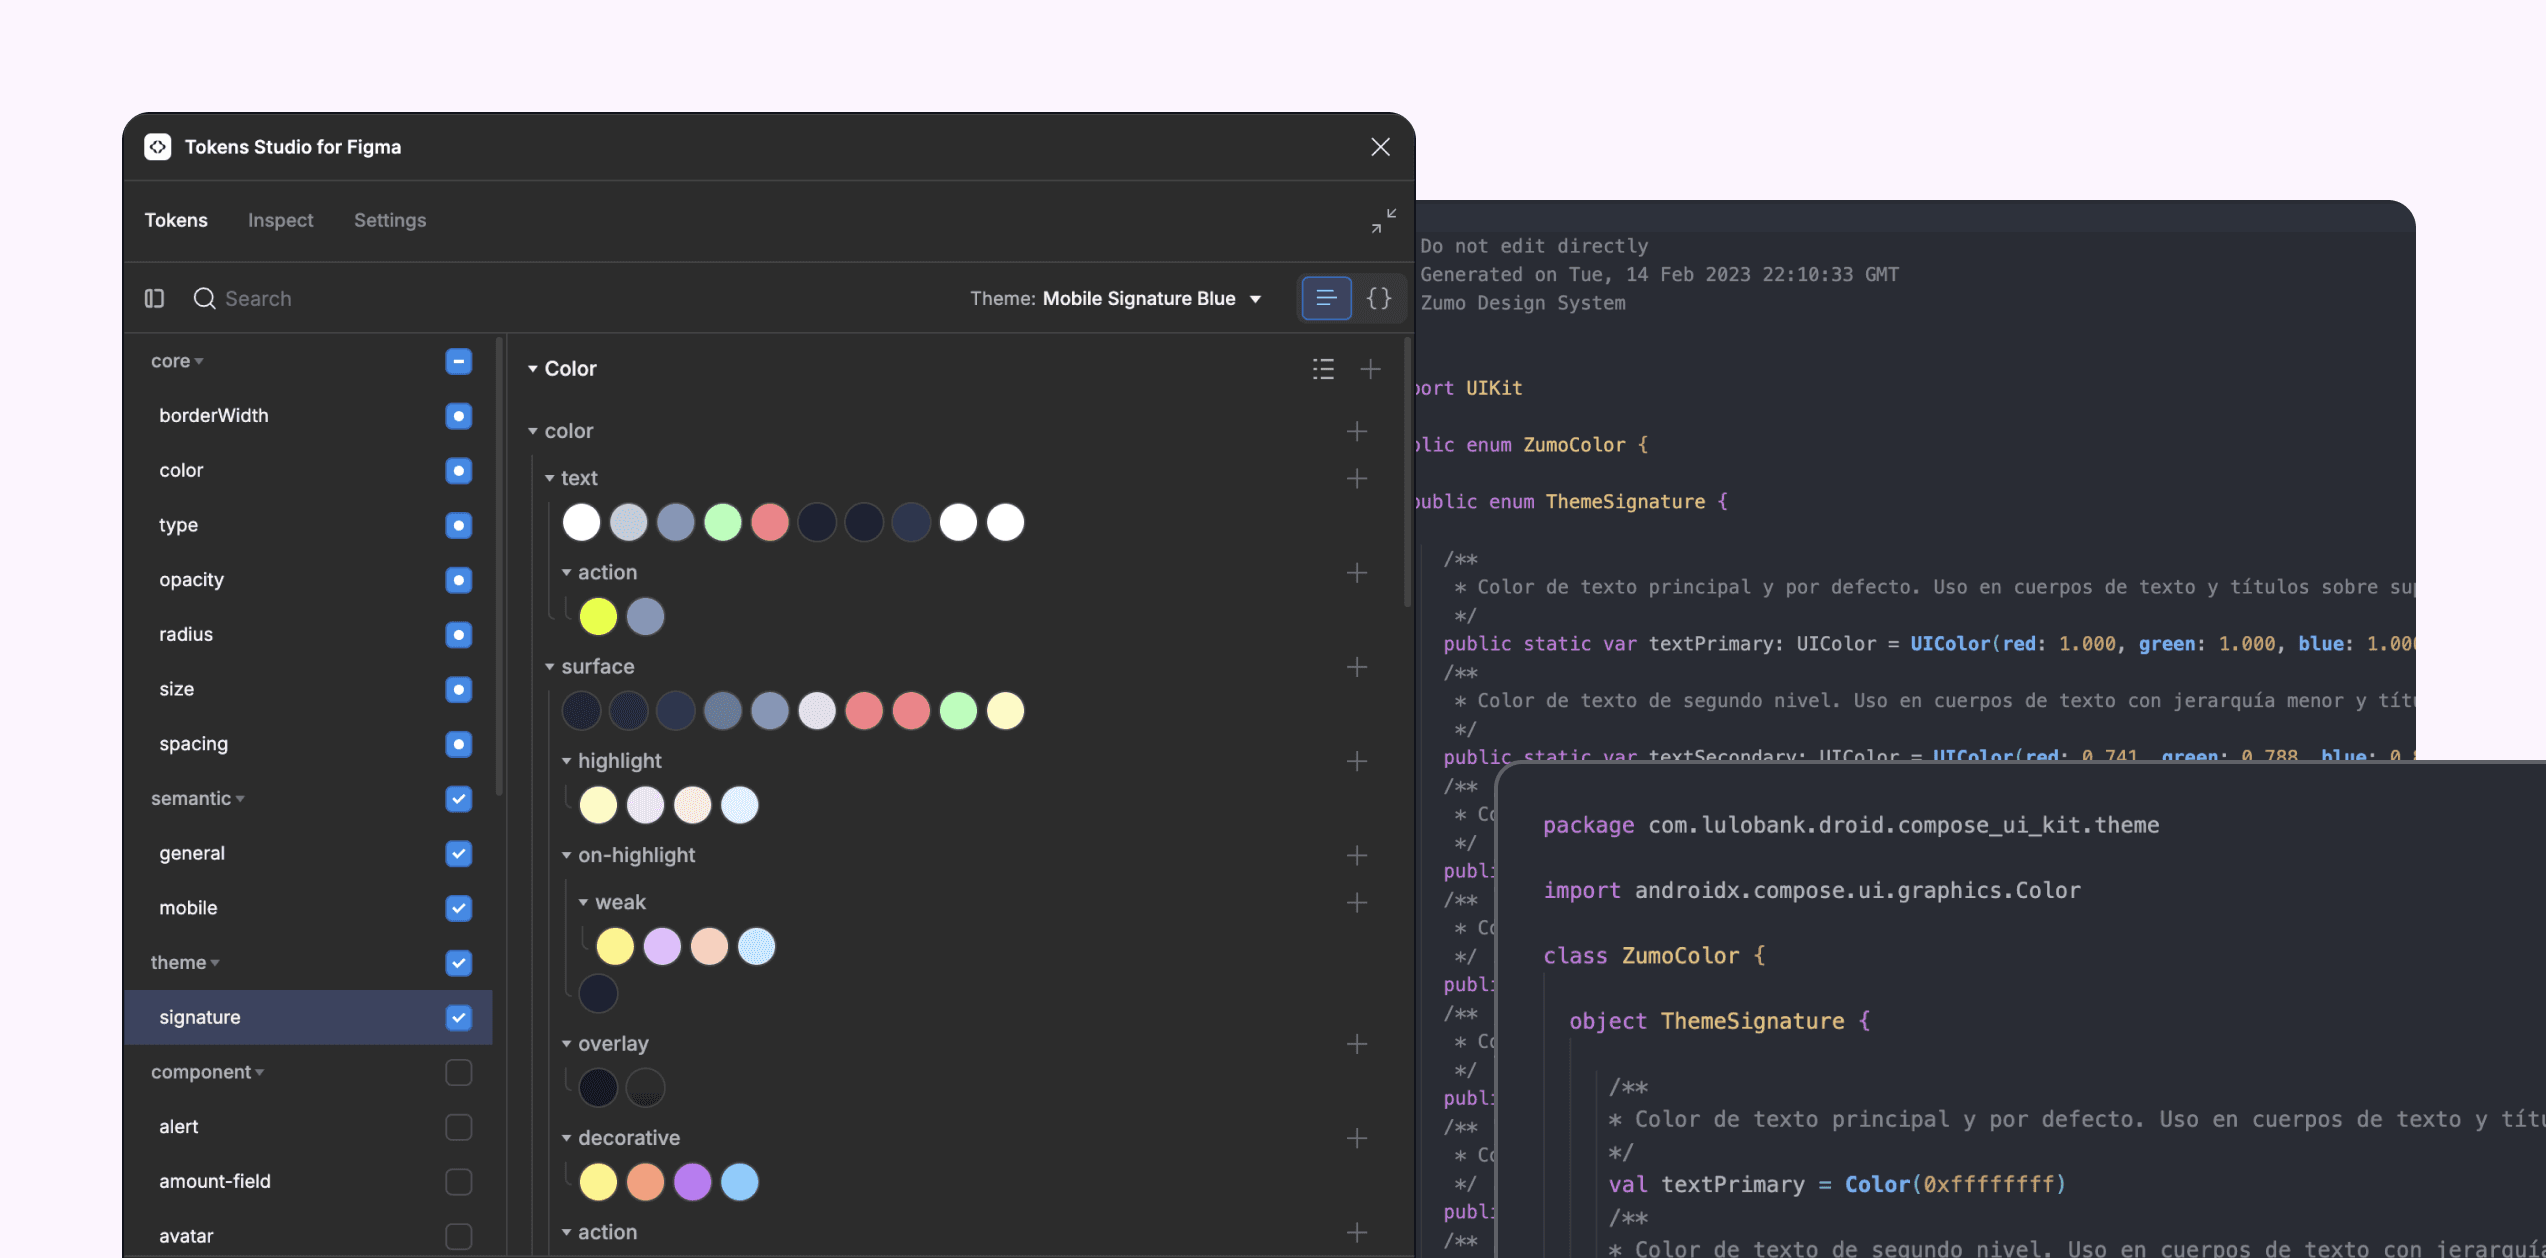Switch to the Inspect tab
The height and width of the screenshot is (1258, 2546).
(280, 220)
